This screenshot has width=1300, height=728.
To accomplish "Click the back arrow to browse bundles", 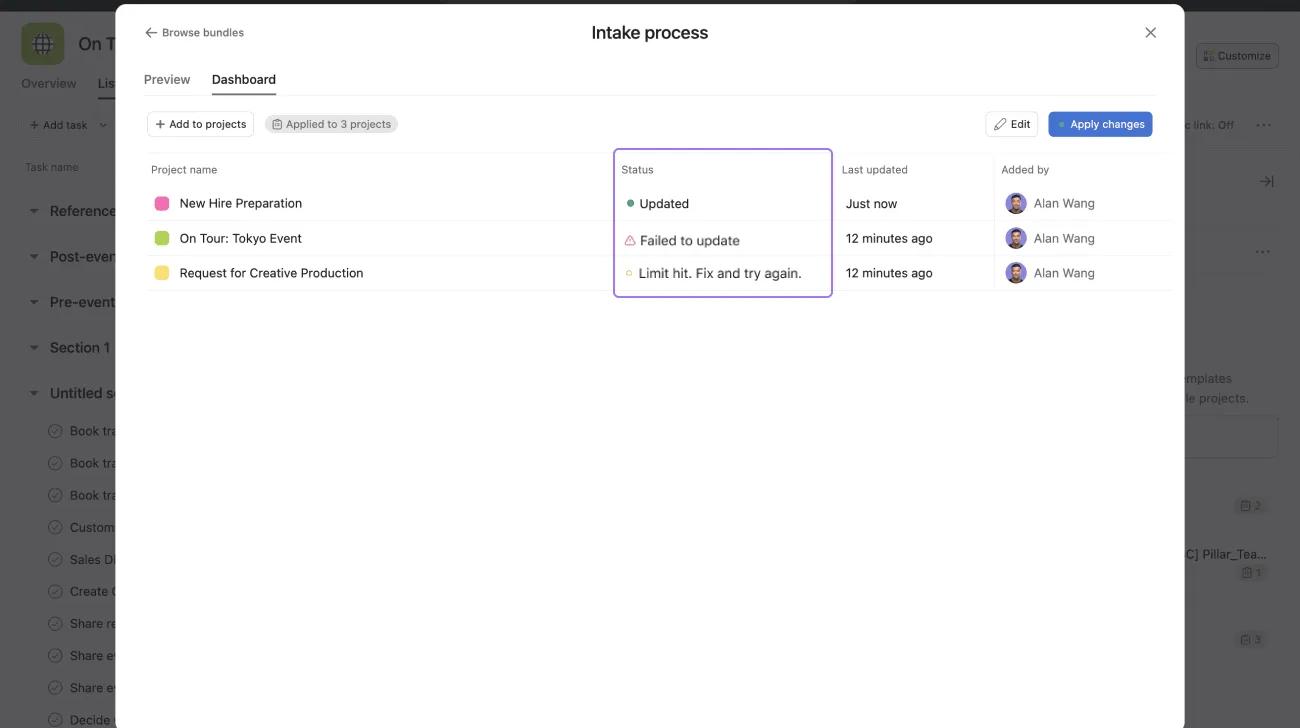I will pyautogui.click(x=151, y=33).
